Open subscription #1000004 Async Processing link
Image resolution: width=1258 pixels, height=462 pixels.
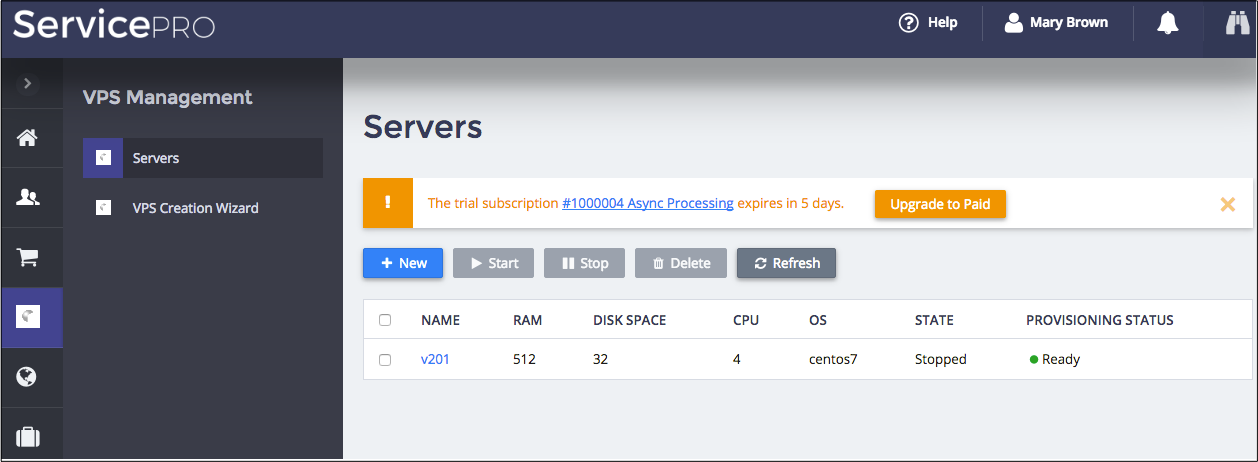[x=647, y=203]
